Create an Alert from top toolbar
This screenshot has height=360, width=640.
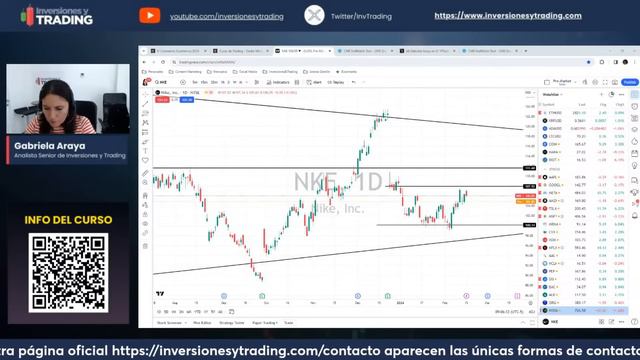click(315, 82)
